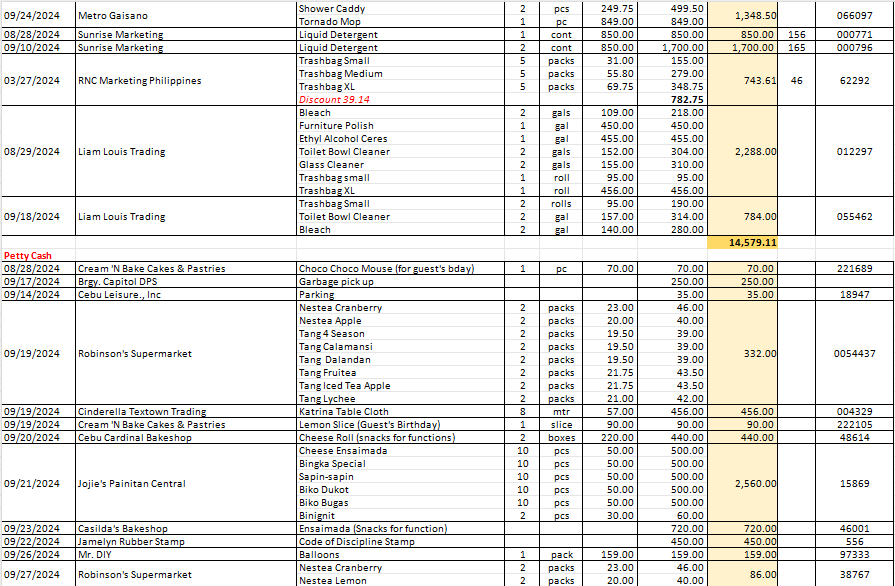This screenshot has height=586, width=895.
Task: Select Cebu Leisure., Inc supplier cell
Action: click(x=186, y=294)
